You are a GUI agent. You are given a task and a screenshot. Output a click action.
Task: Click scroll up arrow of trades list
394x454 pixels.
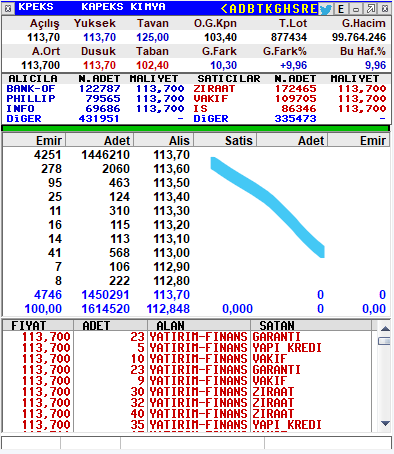click(385, 329)
